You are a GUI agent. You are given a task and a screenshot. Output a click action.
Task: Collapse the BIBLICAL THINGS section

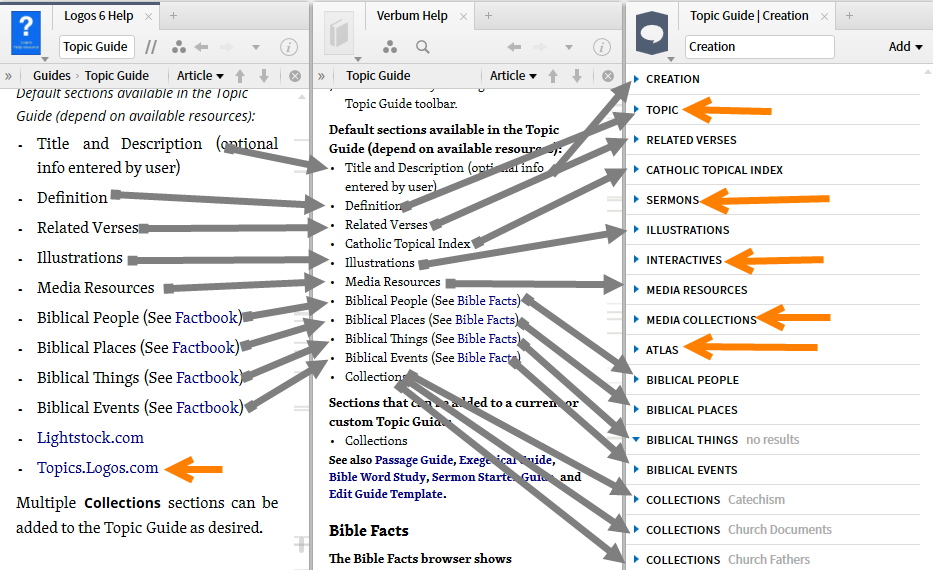coord(636,440)
